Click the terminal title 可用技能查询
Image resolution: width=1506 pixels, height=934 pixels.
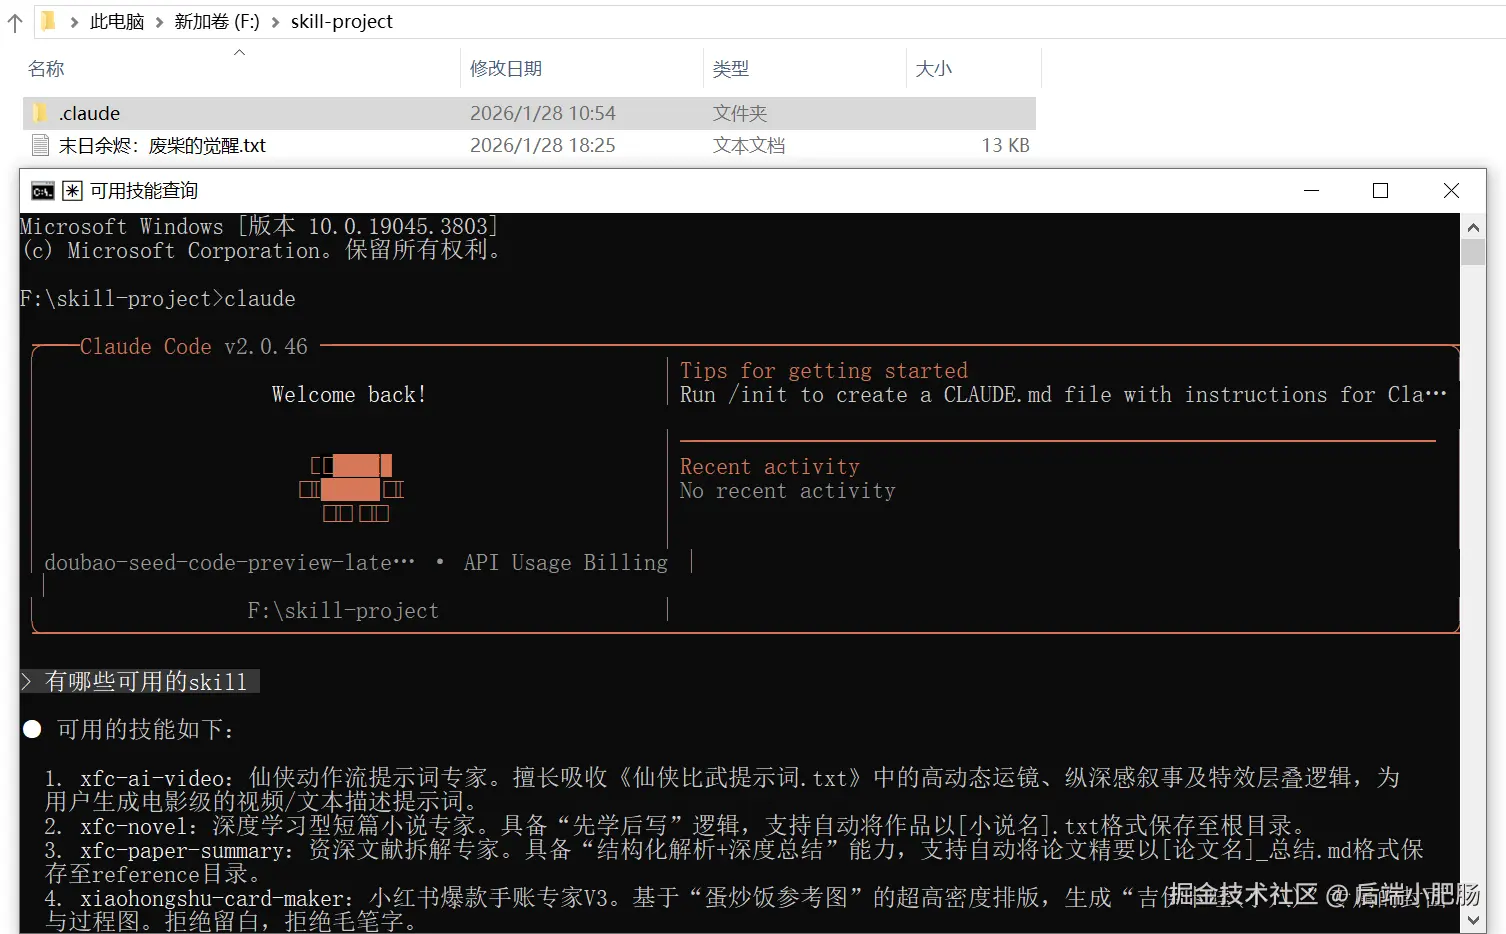144,191
